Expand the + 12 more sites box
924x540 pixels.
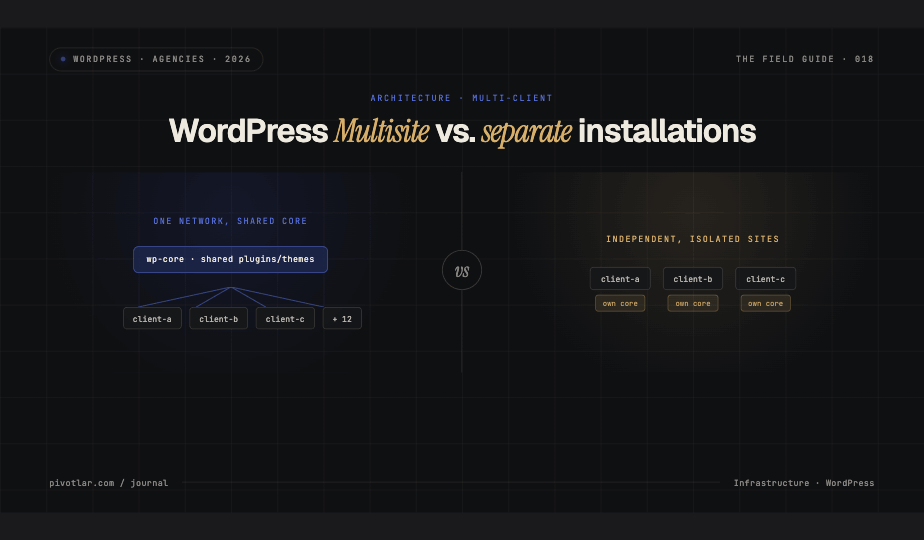tap(342, 318)
